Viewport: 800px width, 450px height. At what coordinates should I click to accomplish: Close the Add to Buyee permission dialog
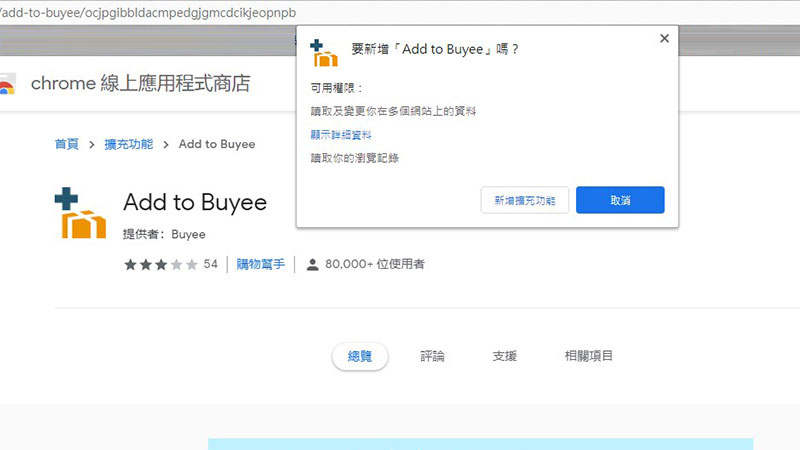coord(664,38)
